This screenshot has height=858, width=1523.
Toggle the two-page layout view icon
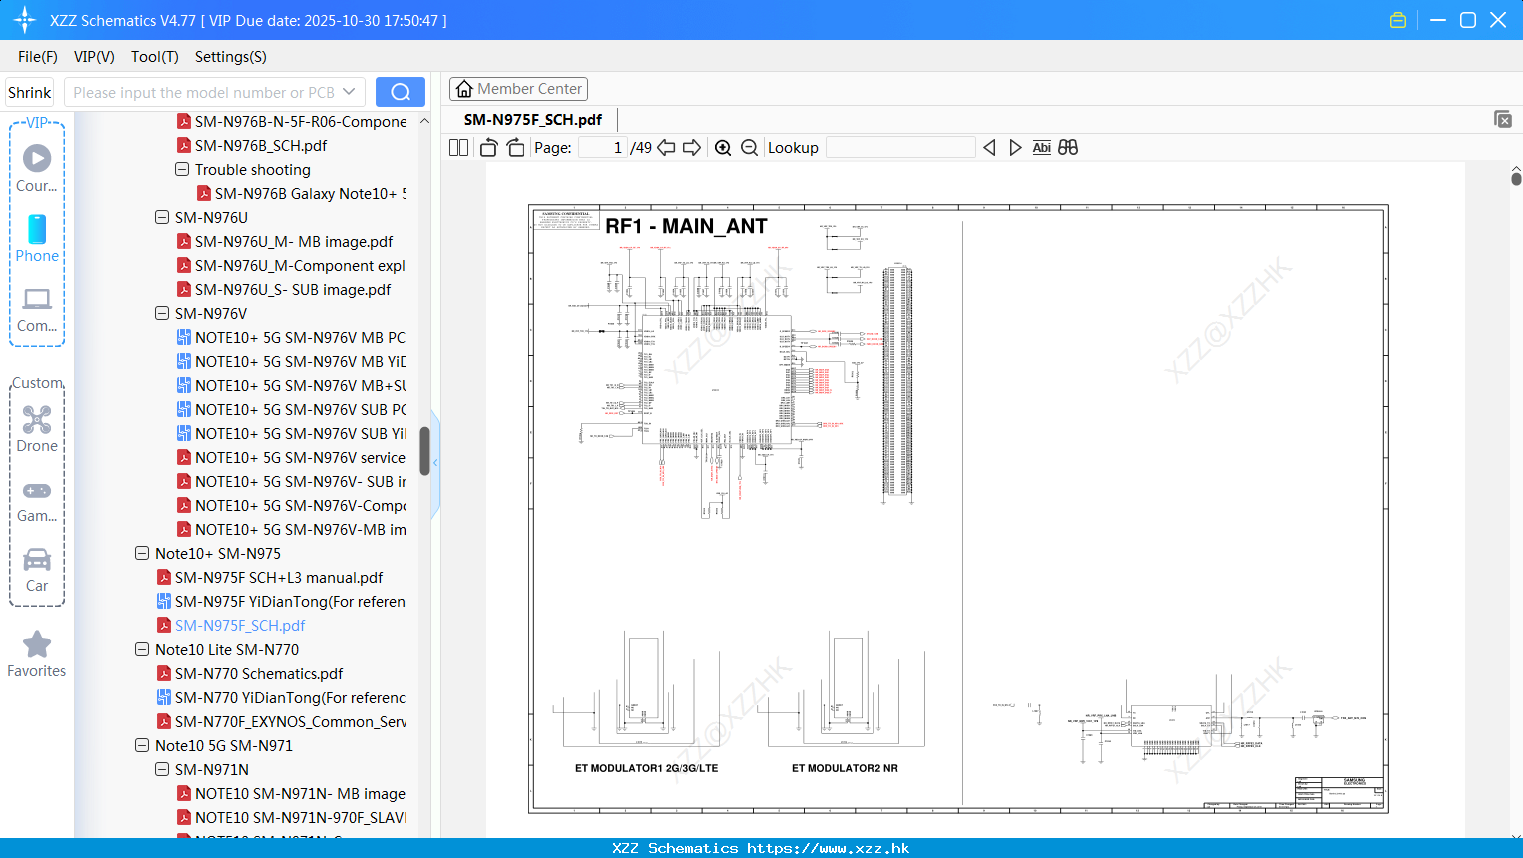click(x=458, y=148)
